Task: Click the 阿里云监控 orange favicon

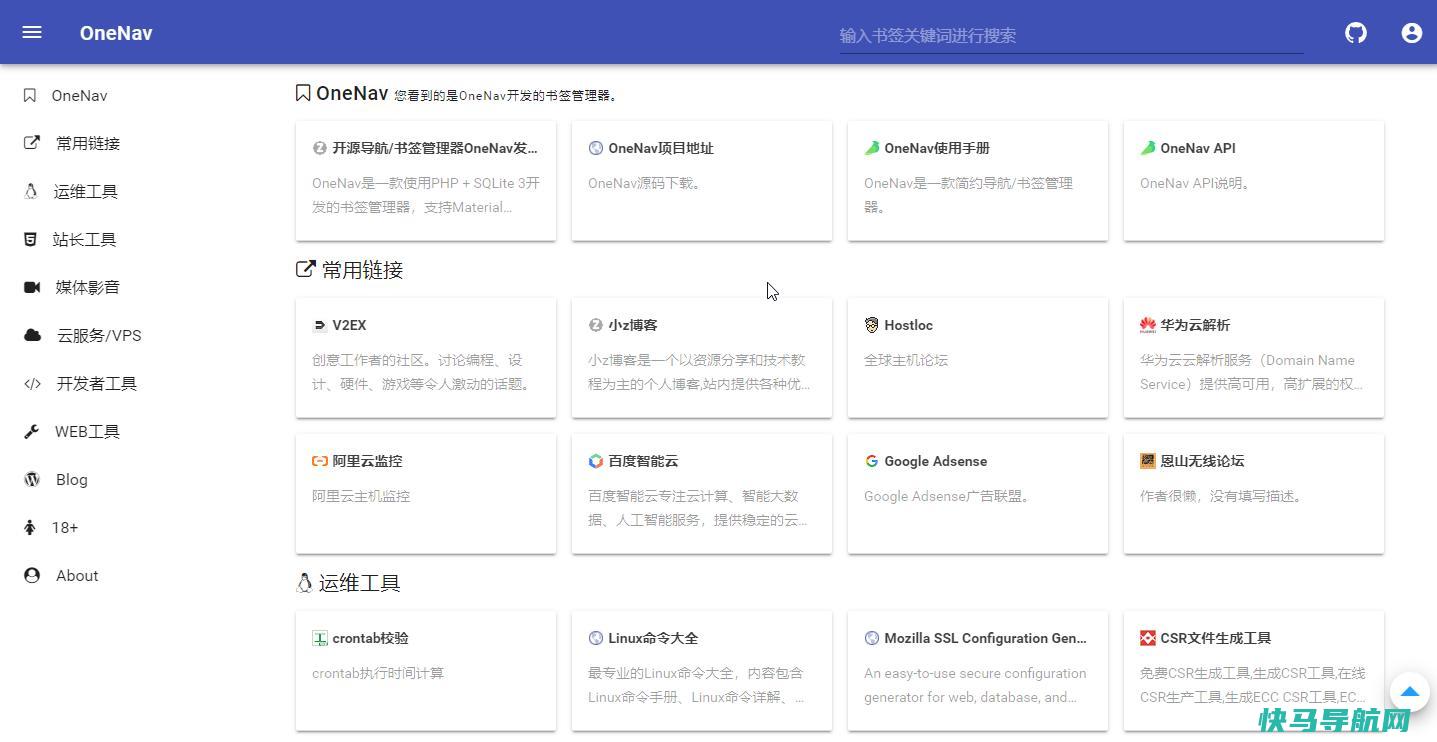Action: click(320, 461)
